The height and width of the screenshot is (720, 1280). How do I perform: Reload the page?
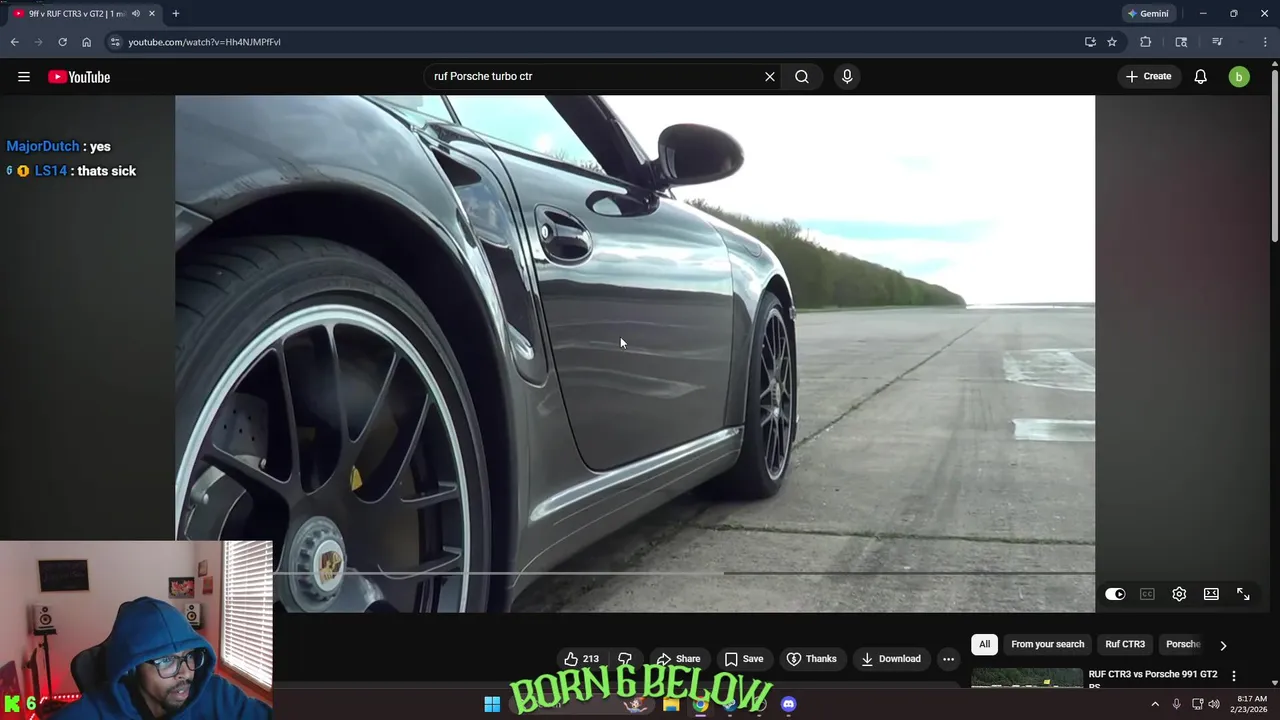coord(62,42)
